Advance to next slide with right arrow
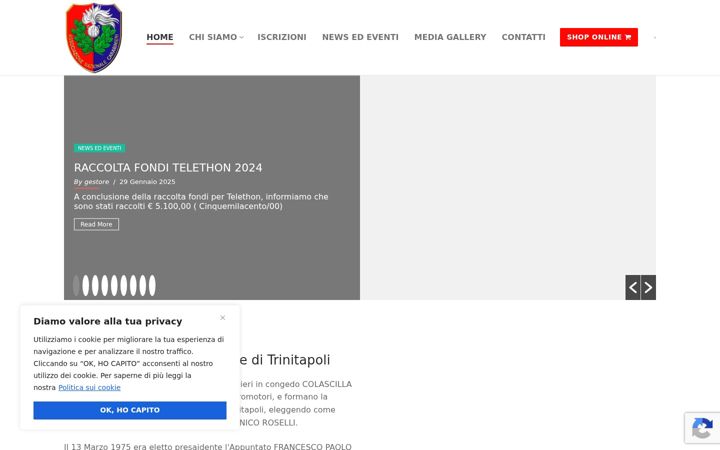This screenshot has width=720, height=450. point(648,287)
